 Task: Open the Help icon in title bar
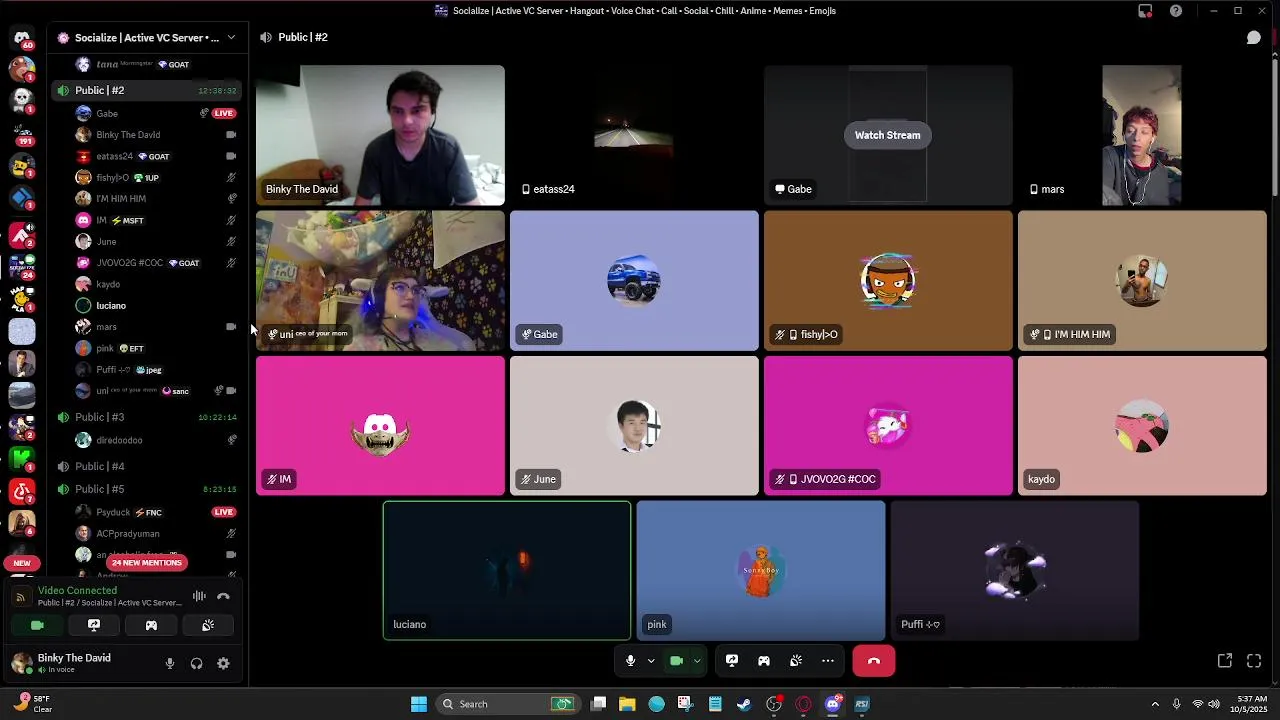click(x=1176, y=11)
